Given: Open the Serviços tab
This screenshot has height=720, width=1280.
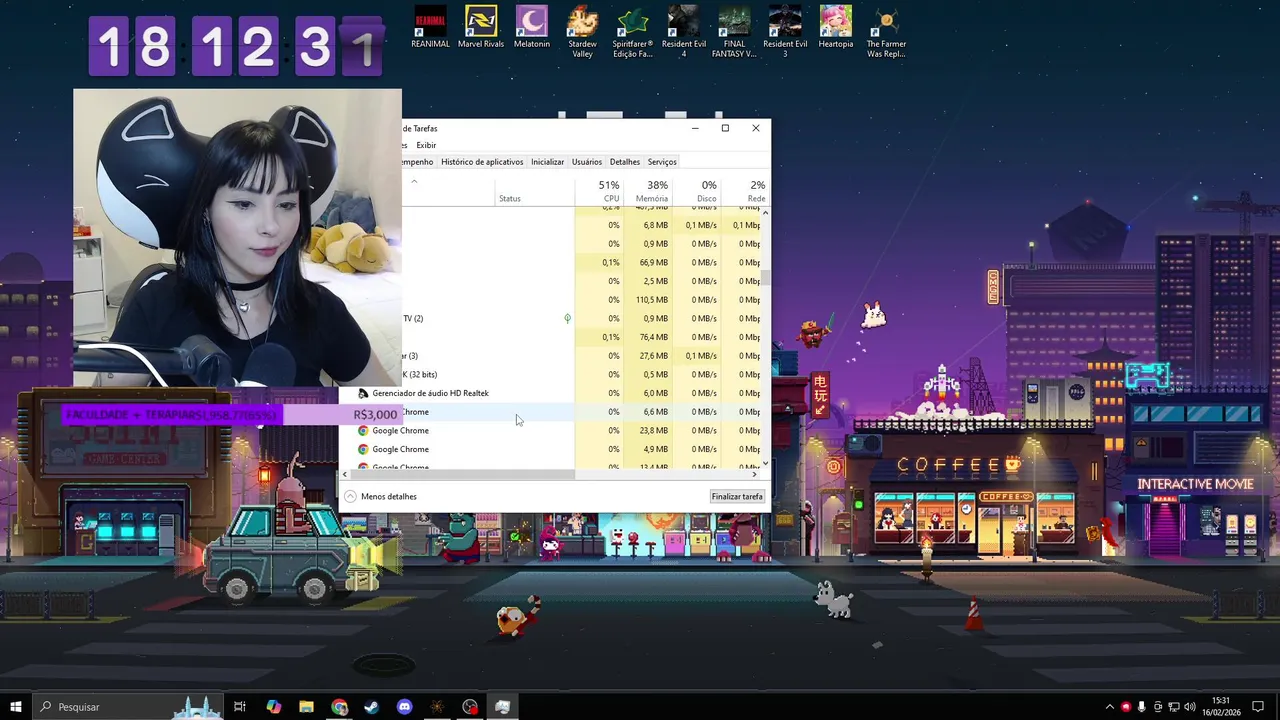Looking at the screenshot, I should [x=662, y=162].
